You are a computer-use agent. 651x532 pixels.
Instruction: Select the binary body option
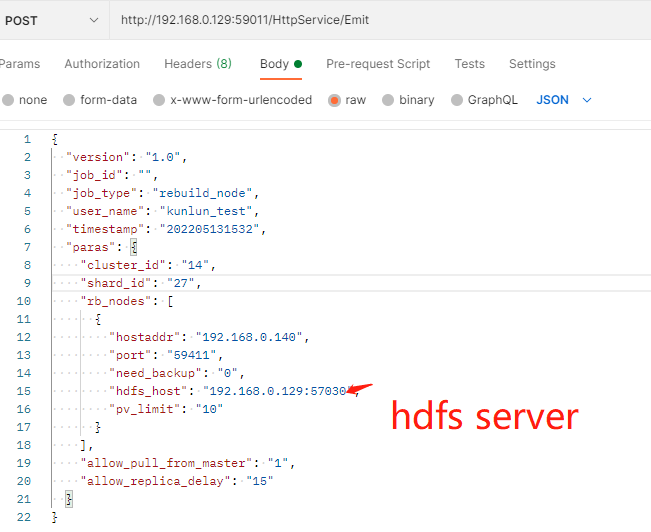point(388,100)
